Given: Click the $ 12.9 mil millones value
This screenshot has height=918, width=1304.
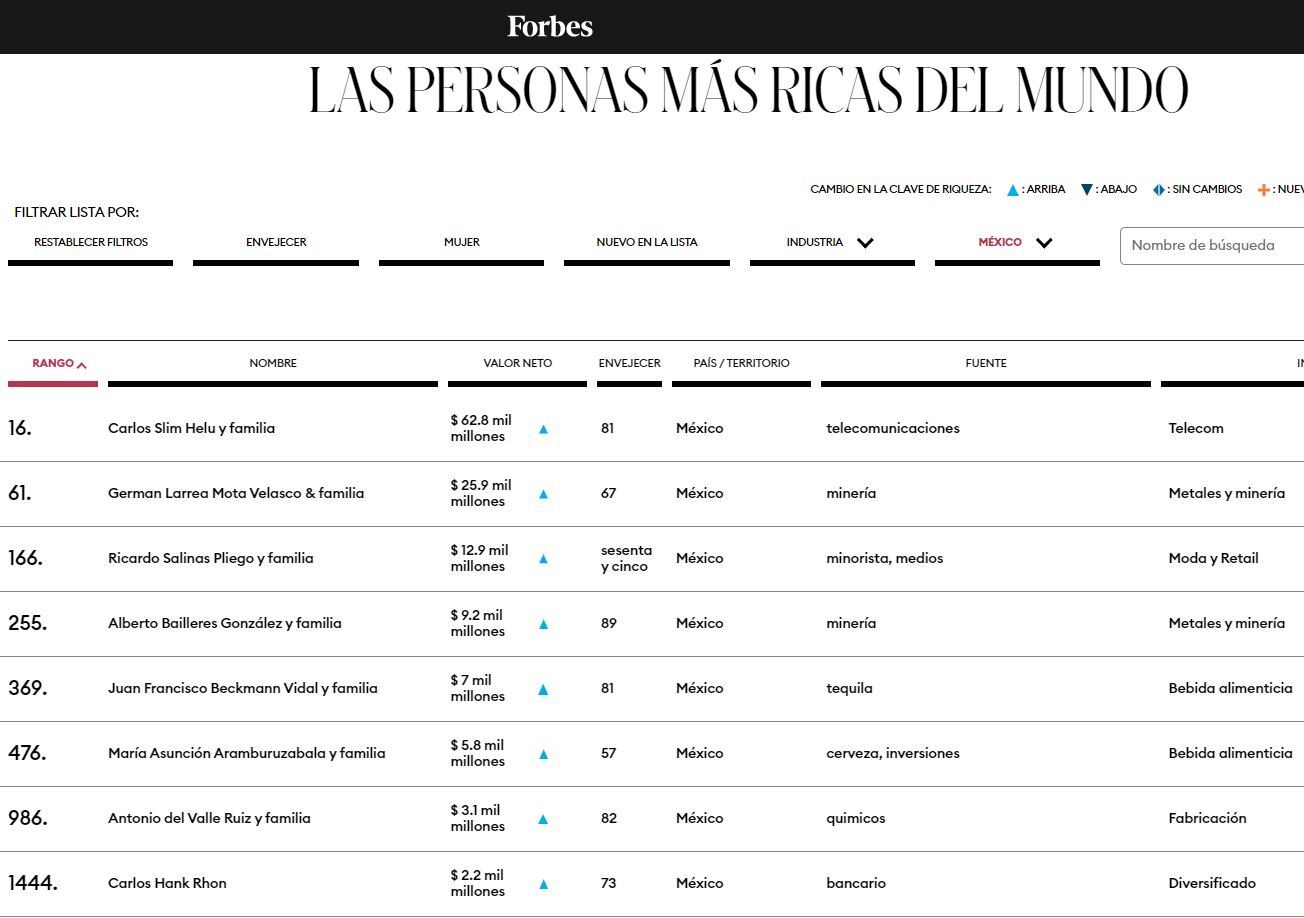Looking at the screenshot, I should pos(480,558).
